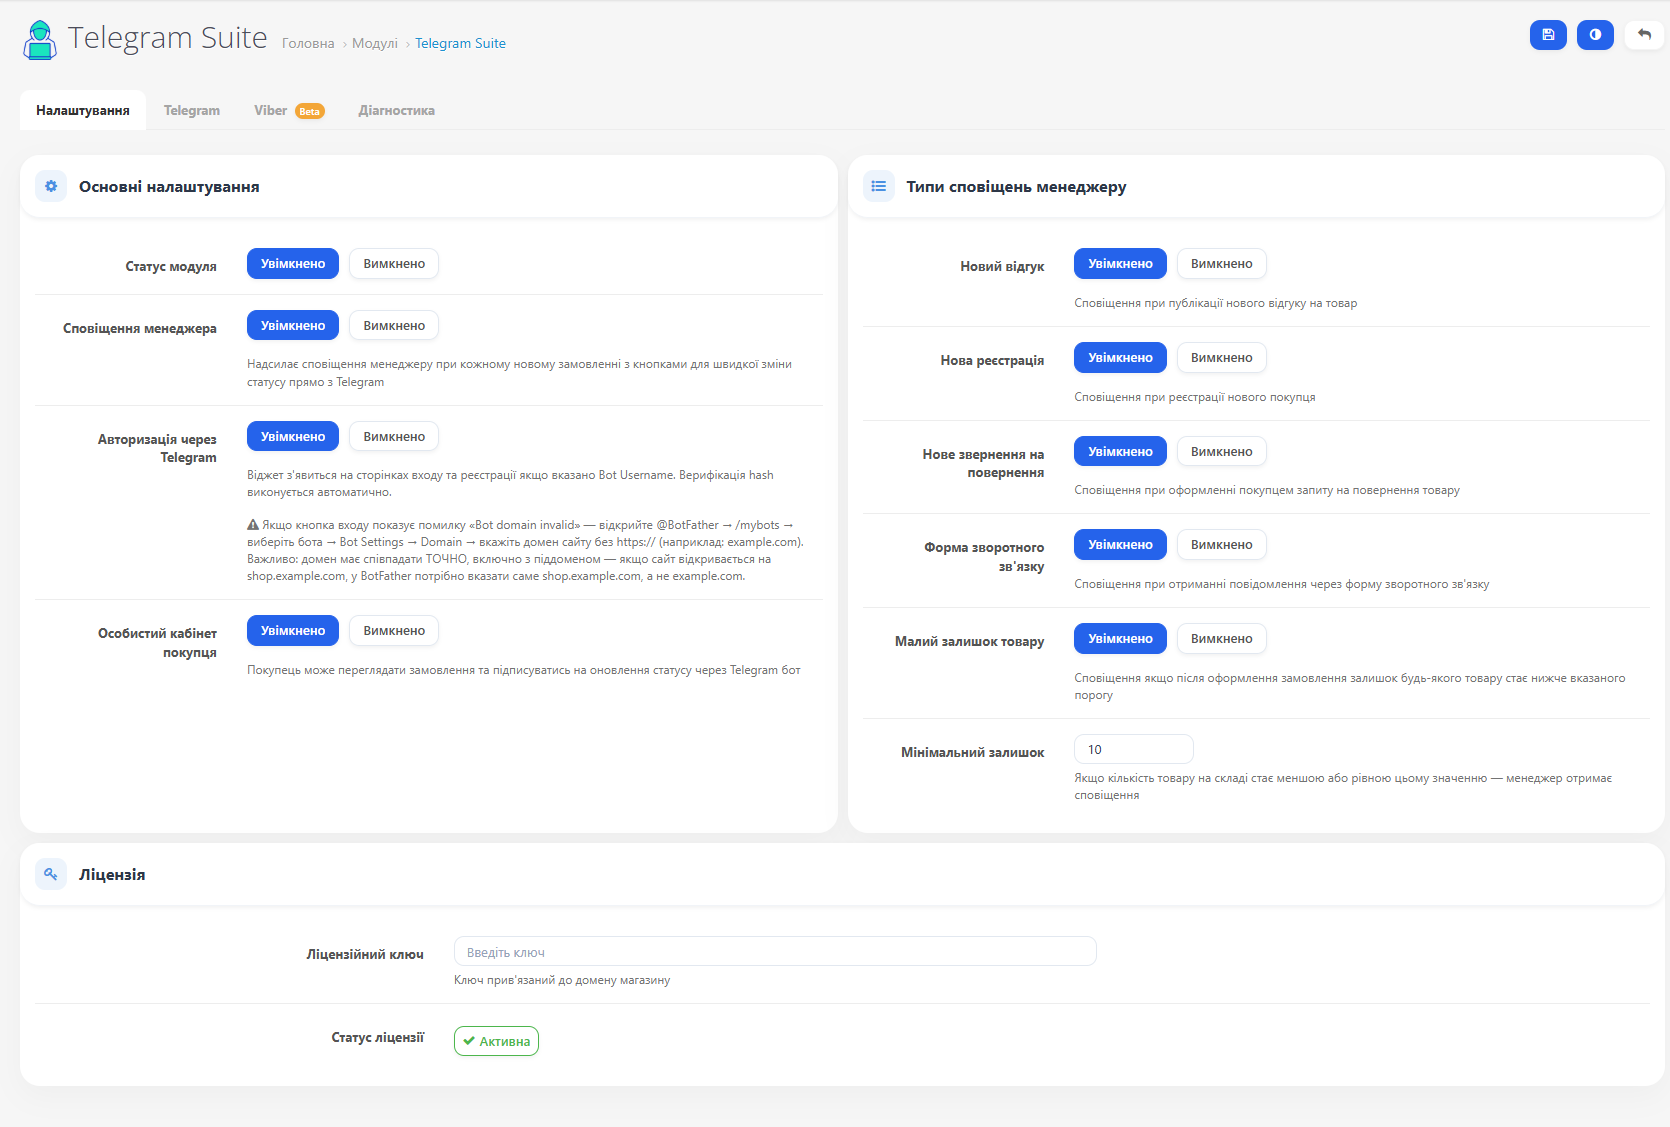Disable Нова реєстрація notifications
1670x1127 pixels.
pos(1222,358)
